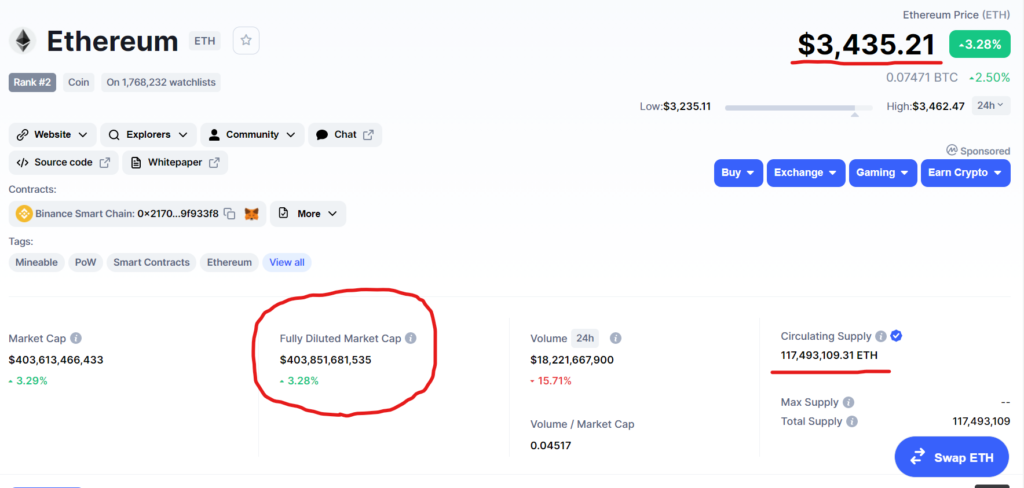Add Ethereum to watchlist via star icon
Screen dimensions: 1024x488
(246, 41)
